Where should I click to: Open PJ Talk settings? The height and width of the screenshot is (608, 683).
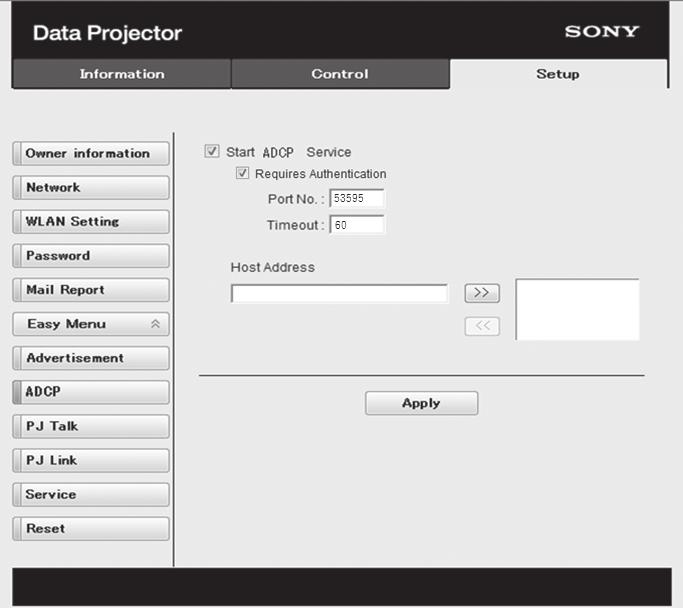pyautogui.click(x=91, y=426)
